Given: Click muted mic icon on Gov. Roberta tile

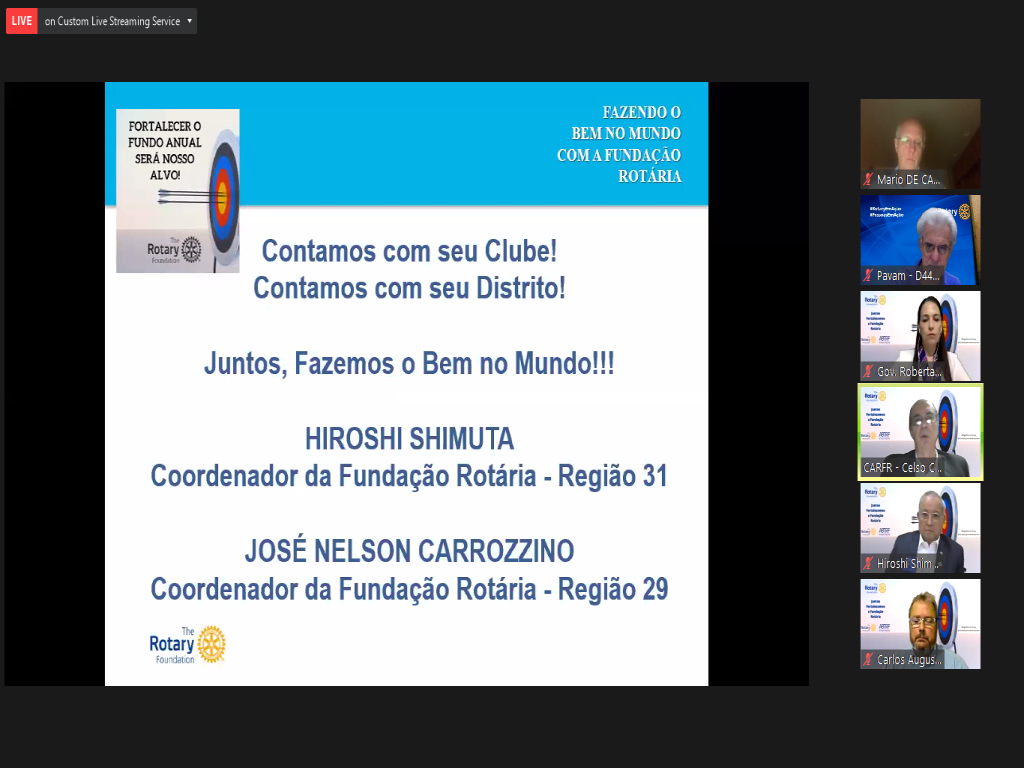Looking at the screenshot, I should [x=868, y=372].
